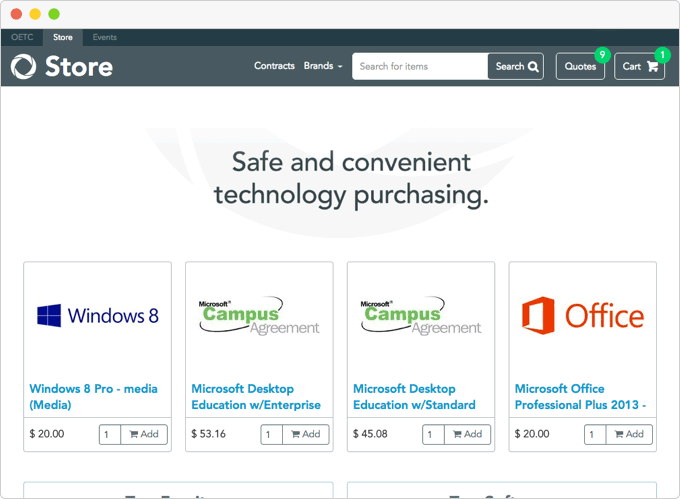Click Campus Agreement logo for Enterprise item
This screenshot has width=680, height=499.
tap(259, 316)
